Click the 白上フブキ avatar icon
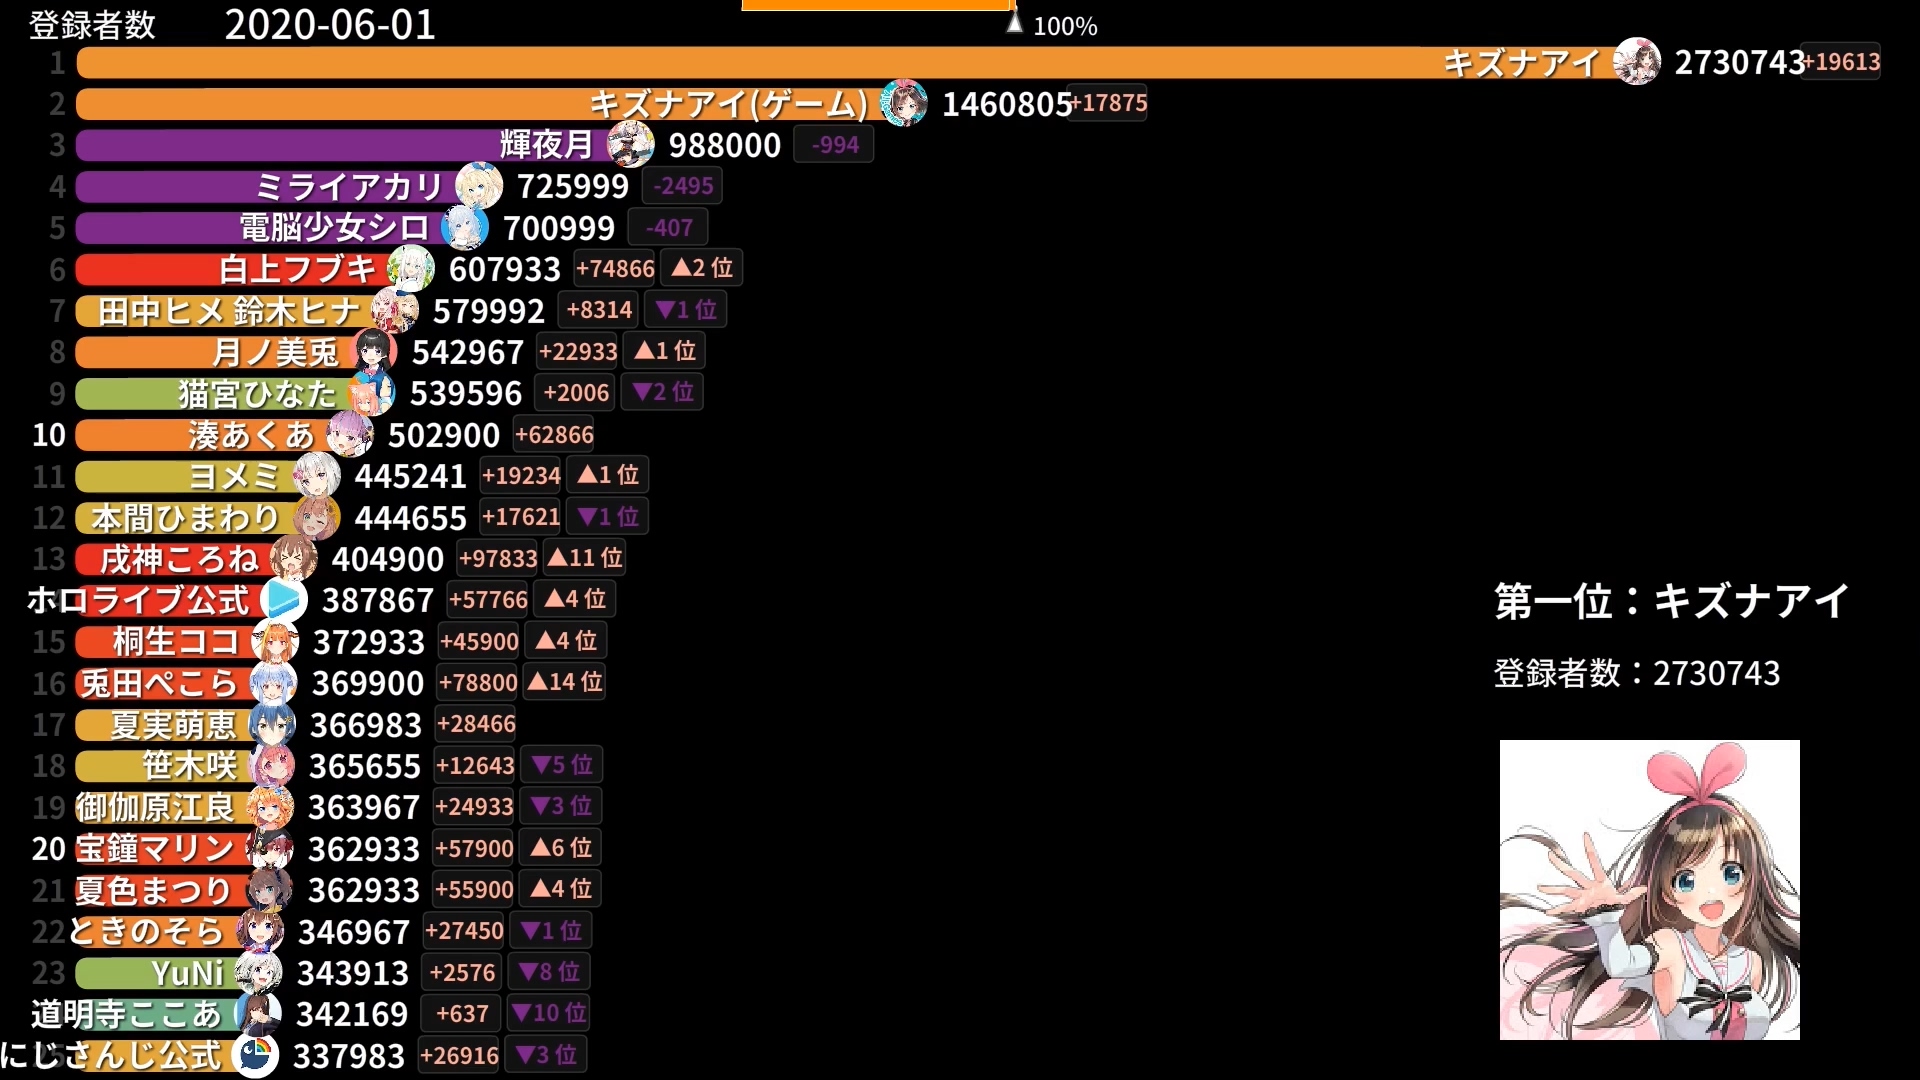 pyautogui.click(x=410, y=269)
